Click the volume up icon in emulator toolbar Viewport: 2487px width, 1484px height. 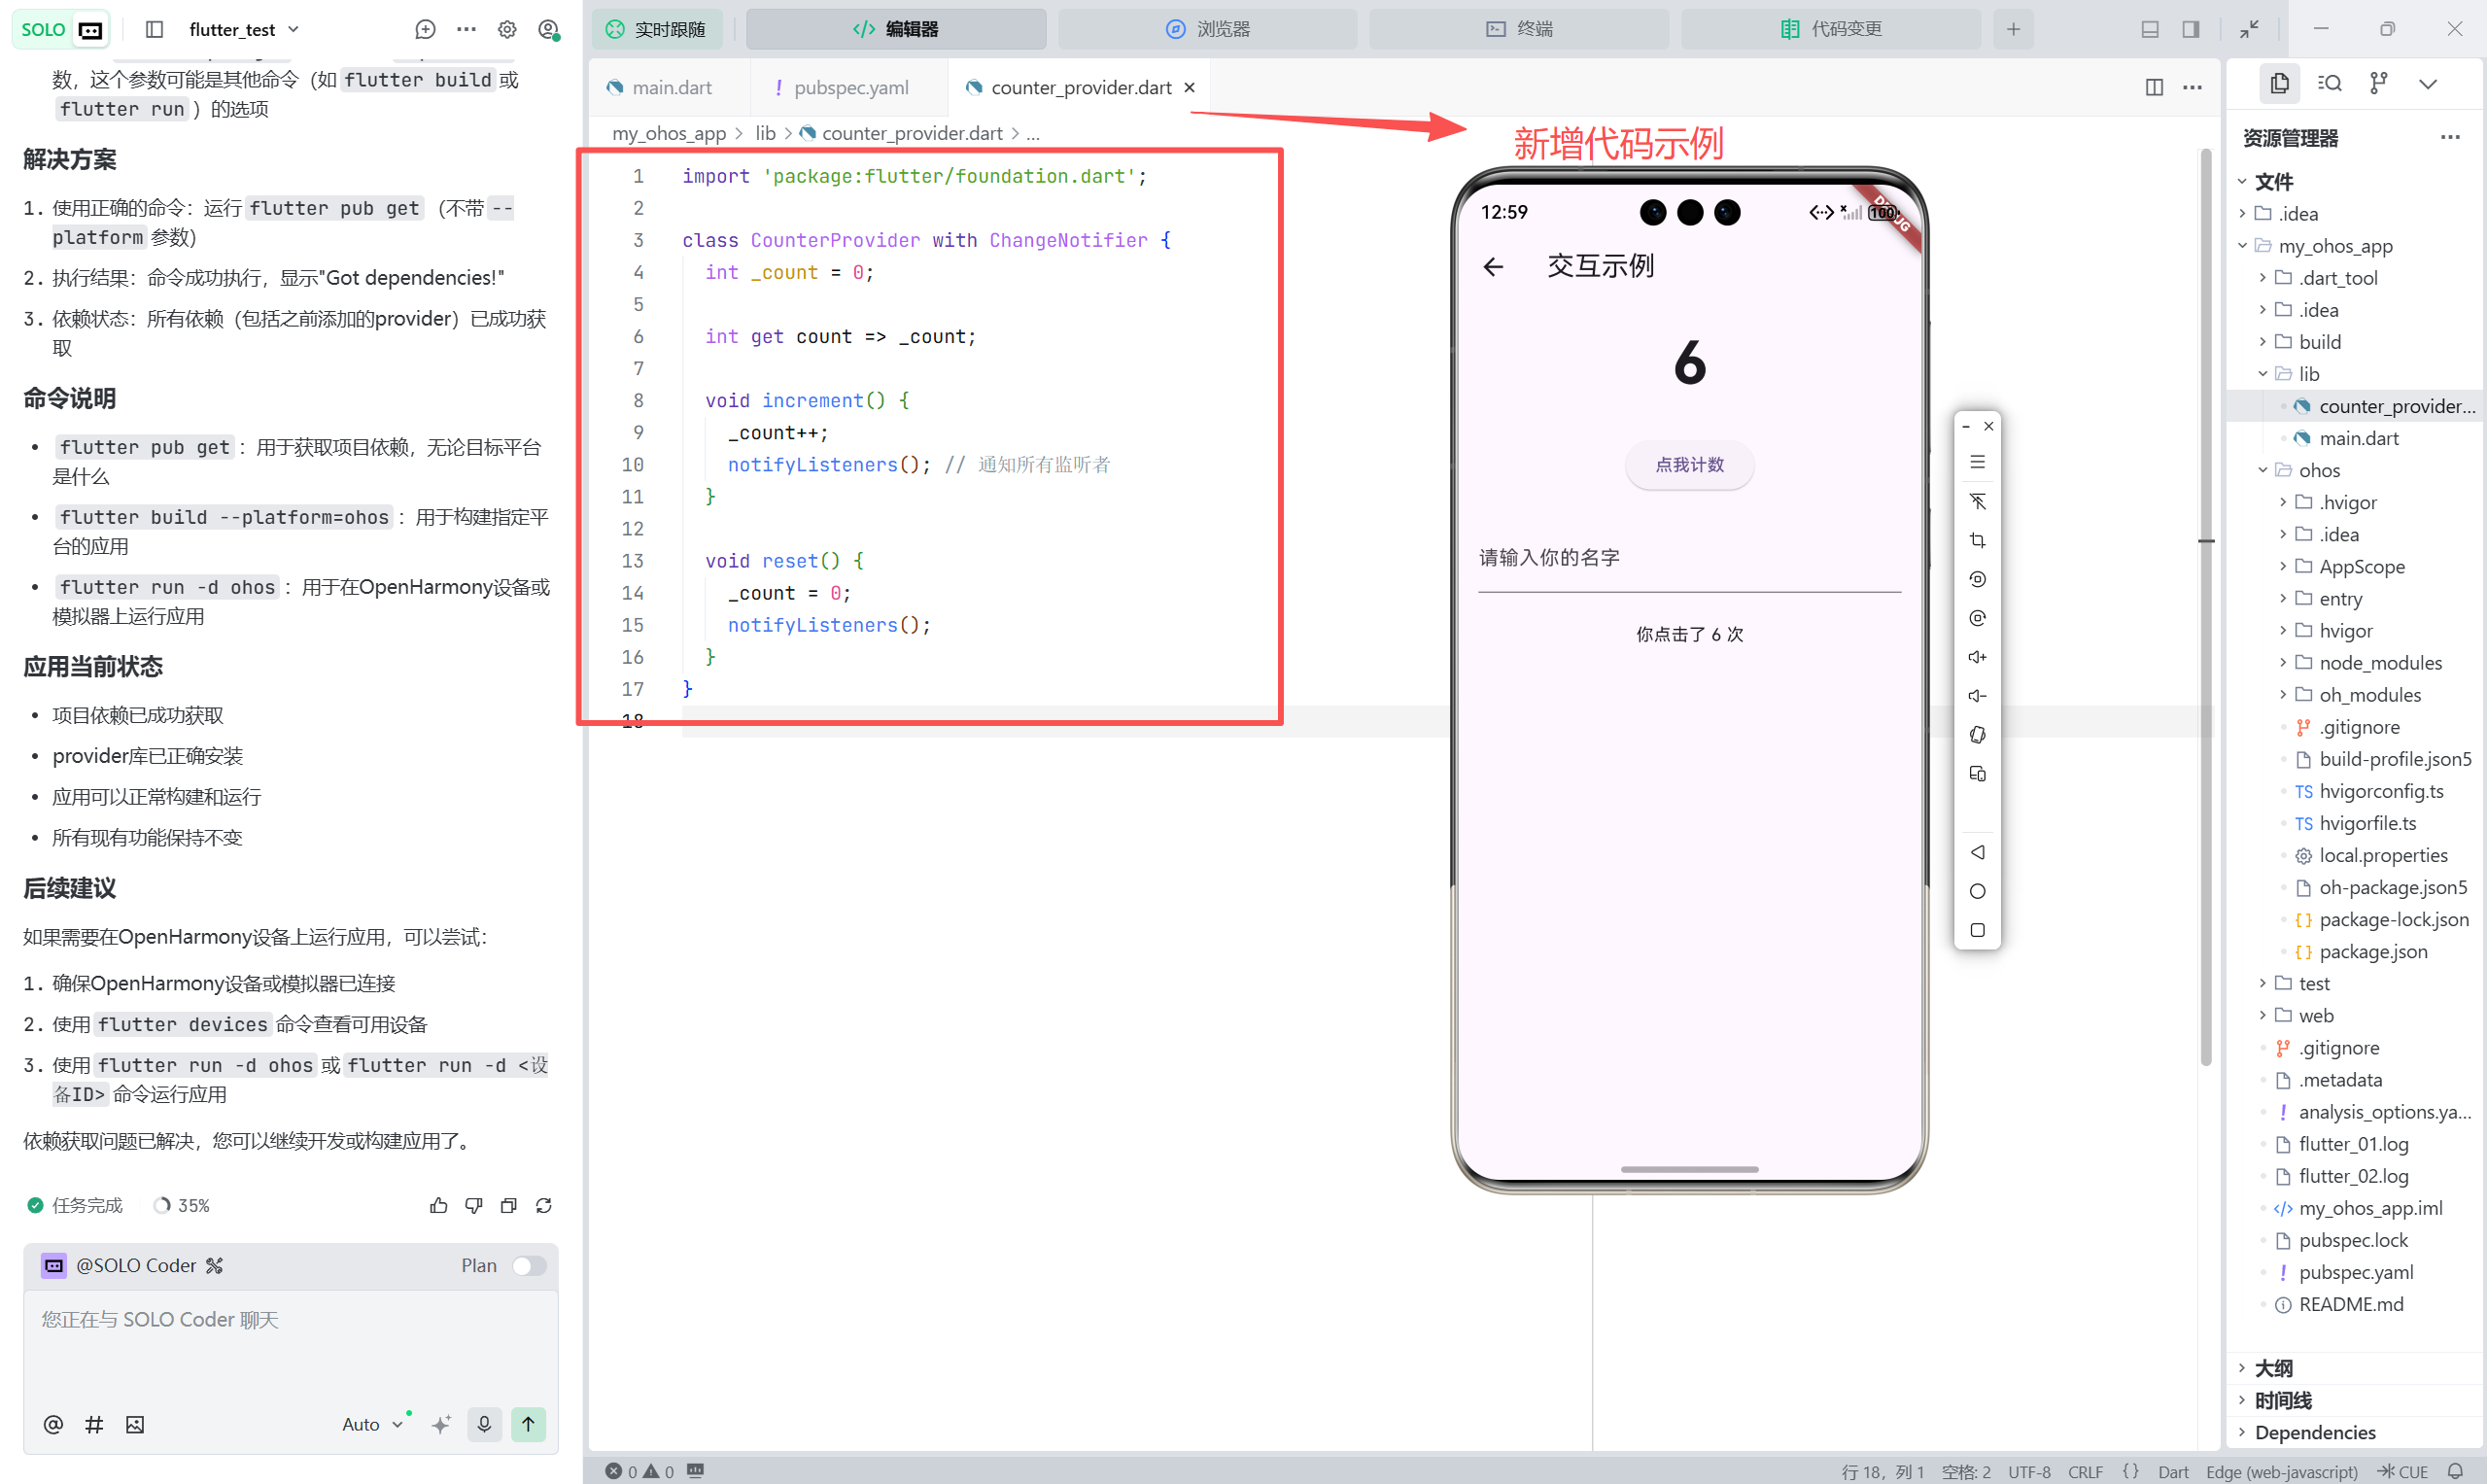click(1977, 656)
